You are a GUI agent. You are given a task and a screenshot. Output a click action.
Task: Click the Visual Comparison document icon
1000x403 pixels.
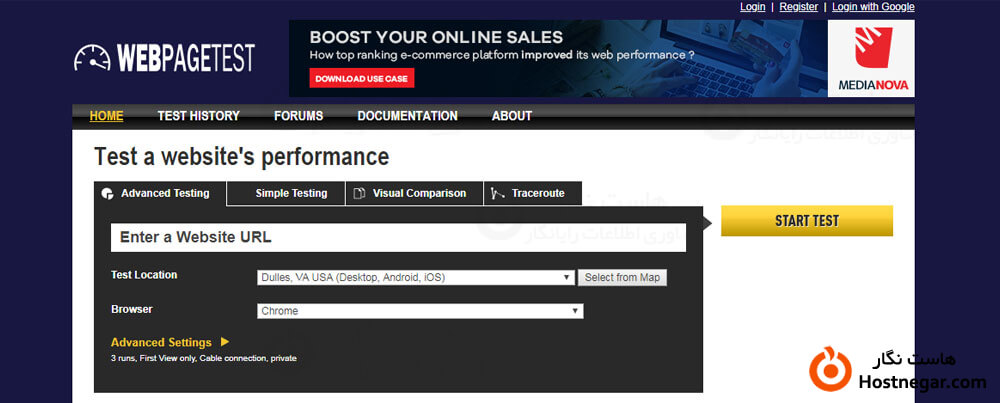tap(359, 194)
